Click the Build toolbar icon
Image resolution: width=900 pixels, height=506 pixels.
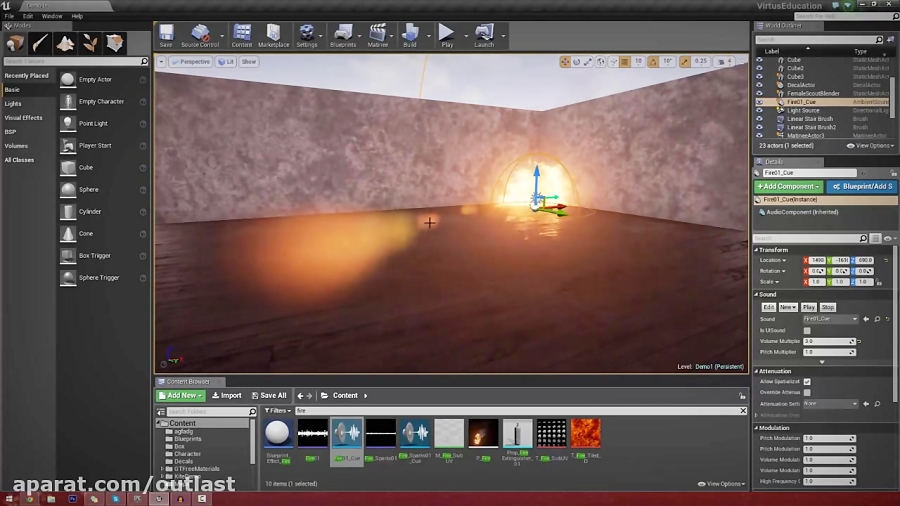(410, 35)
